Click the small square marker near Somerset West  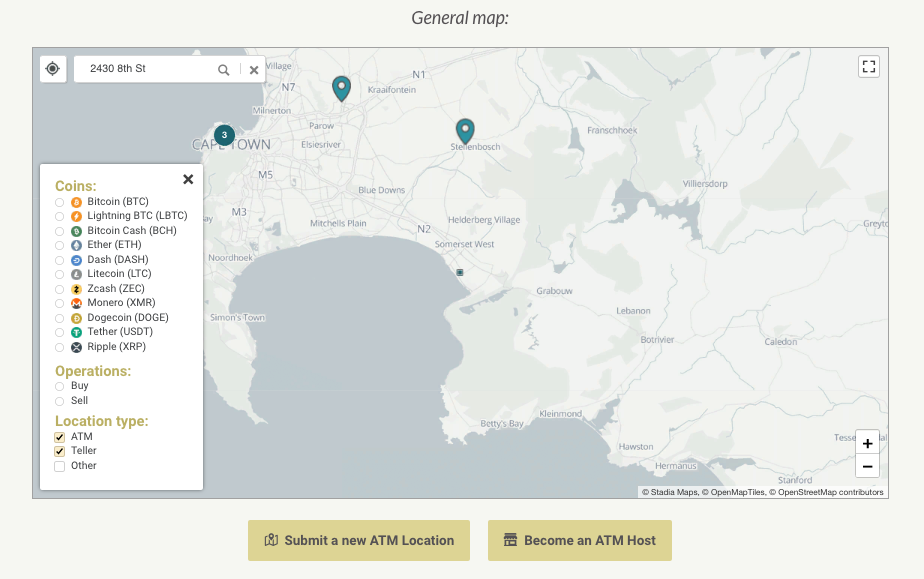(460, 272)
